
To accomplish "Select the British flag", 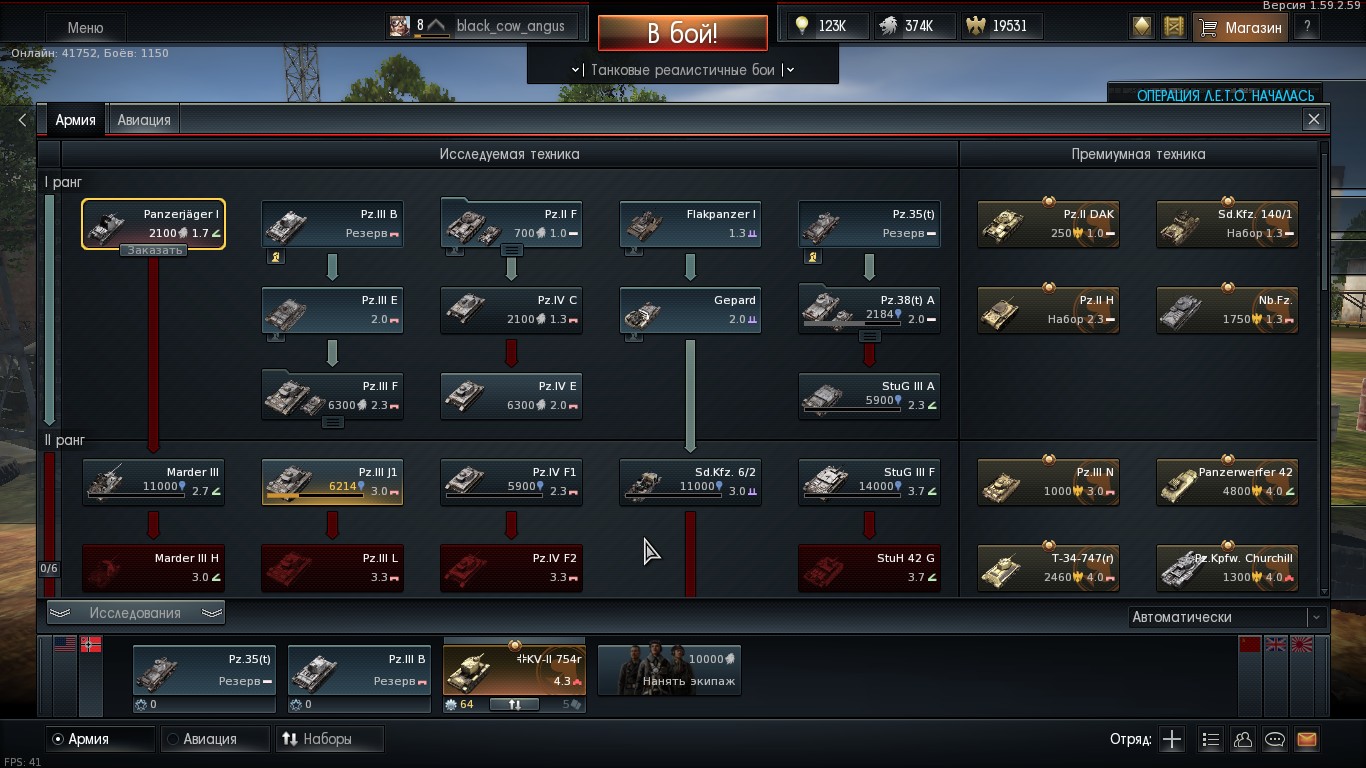I will pyautogui.click(x=1276, y=644).
